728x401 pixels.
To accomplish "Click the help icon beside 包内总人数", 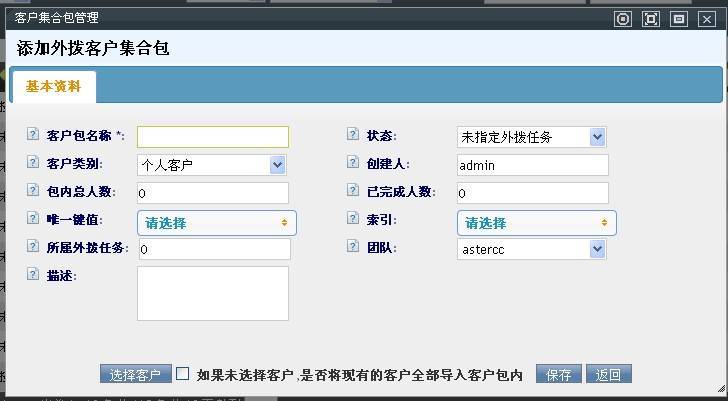I will tap(33, 190).
